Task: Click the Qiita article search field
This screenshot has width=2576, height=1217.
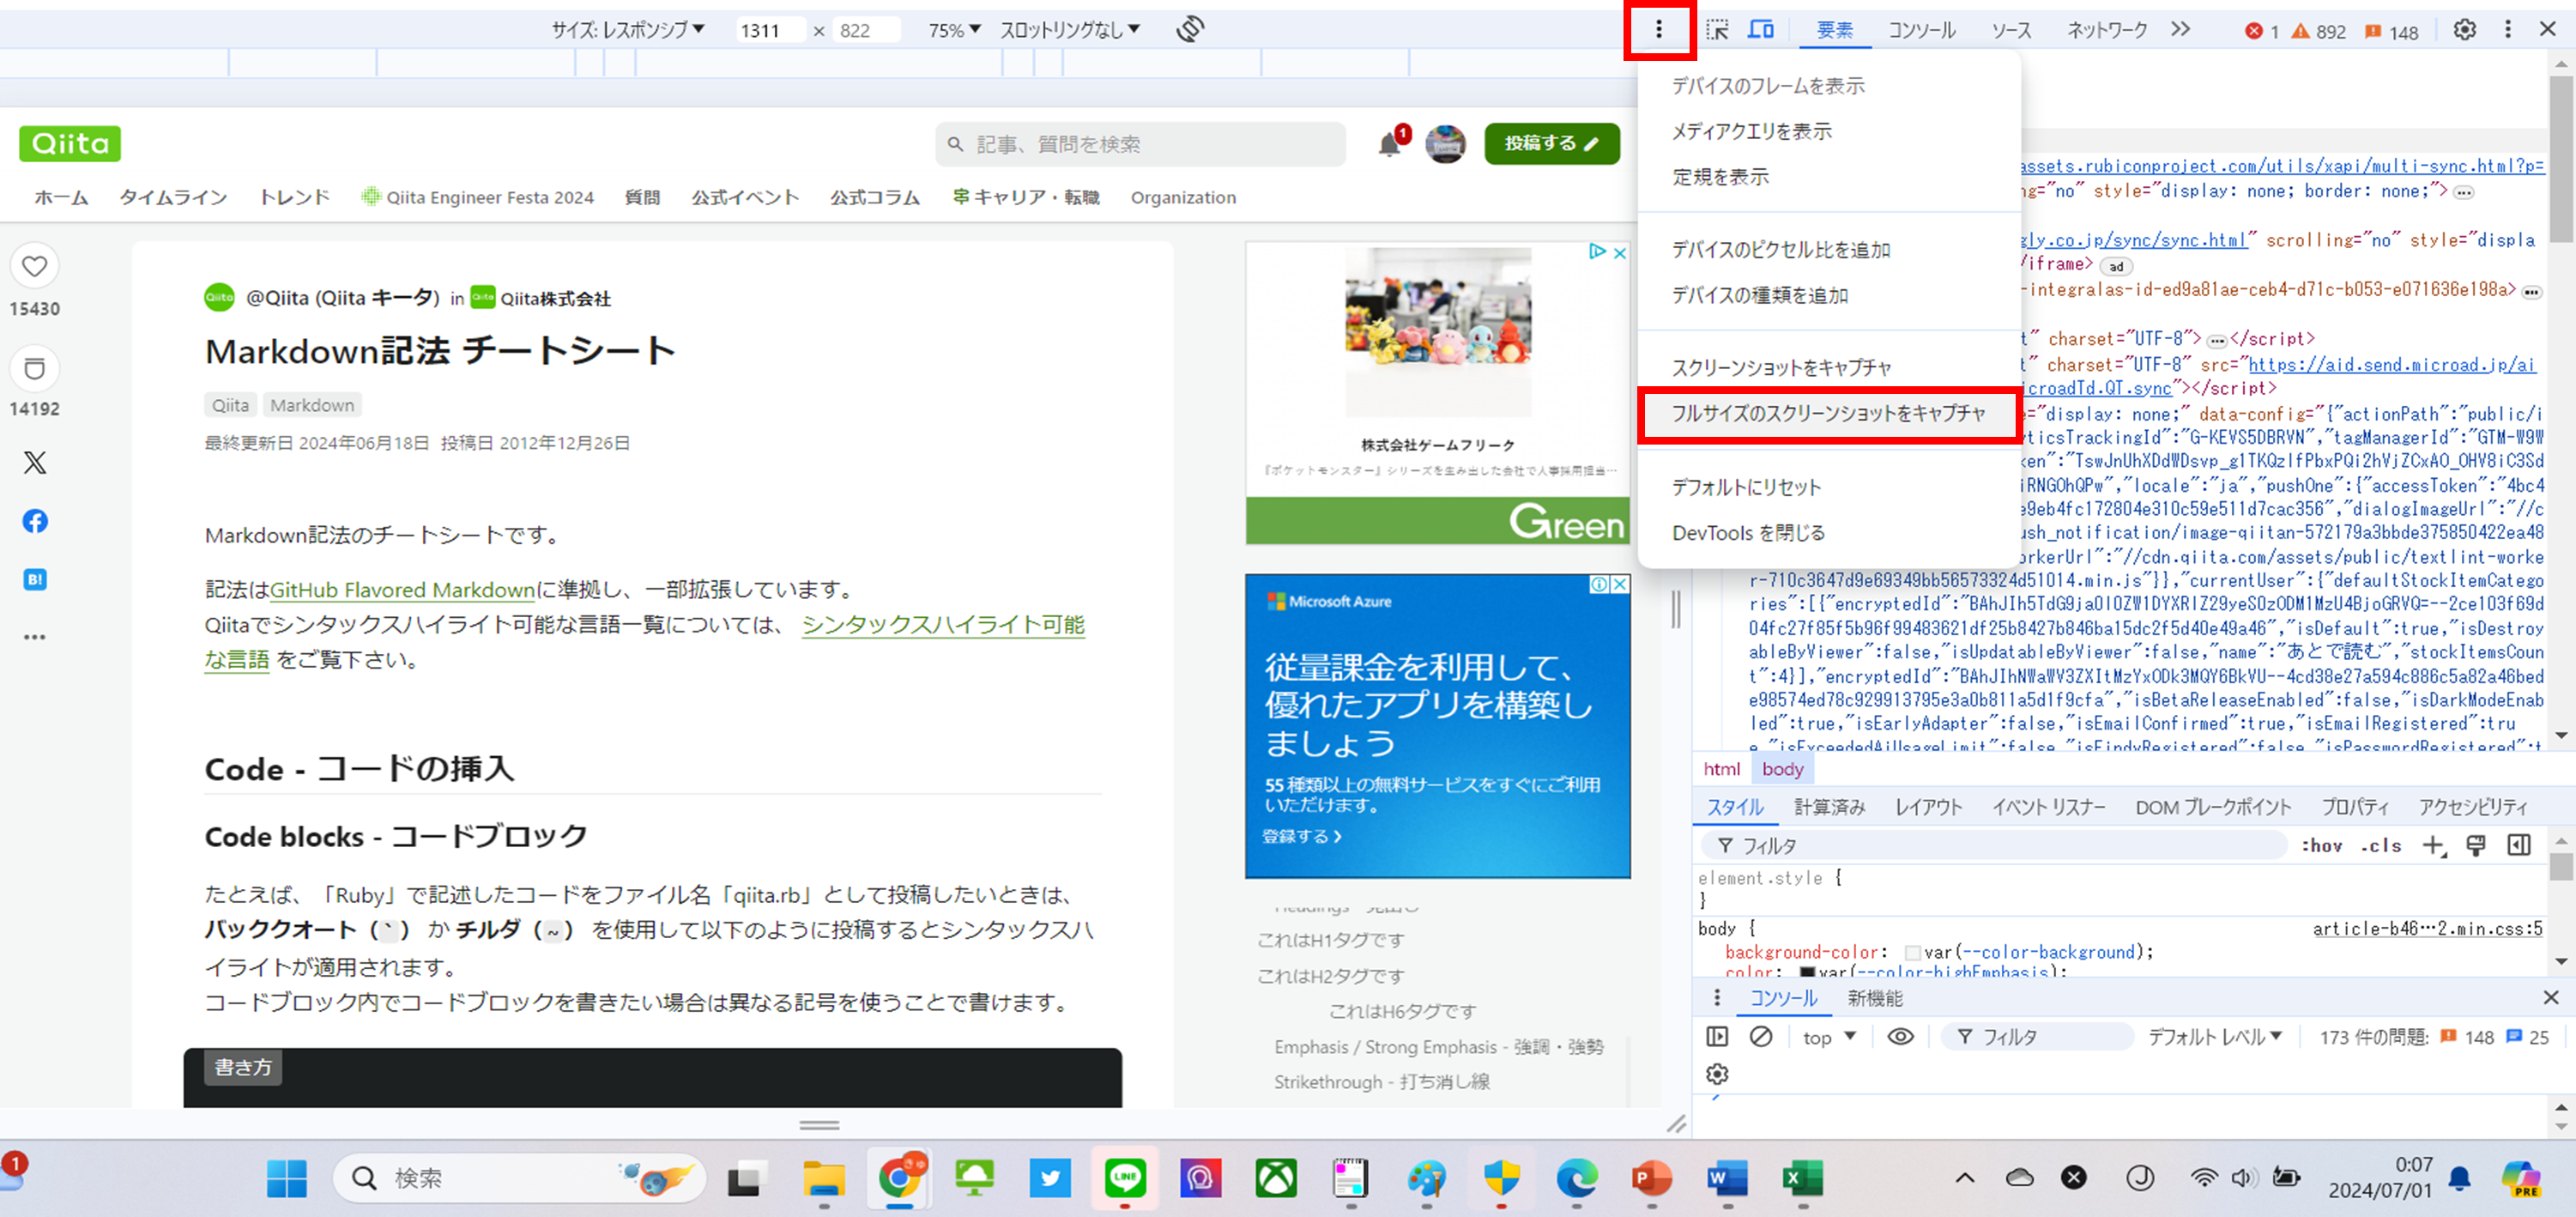Action: (1140, 145)
